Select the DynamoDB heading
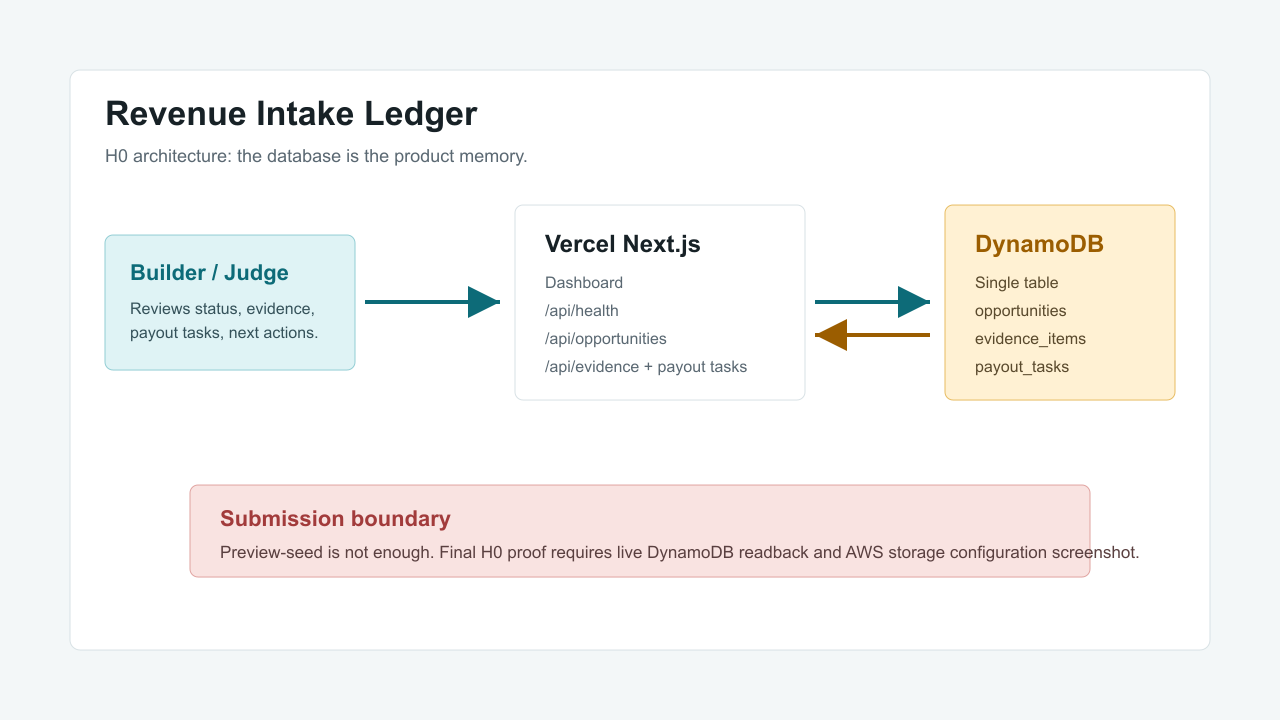The width and height of the screenshot is (1280, 720). coord(1039,245)
